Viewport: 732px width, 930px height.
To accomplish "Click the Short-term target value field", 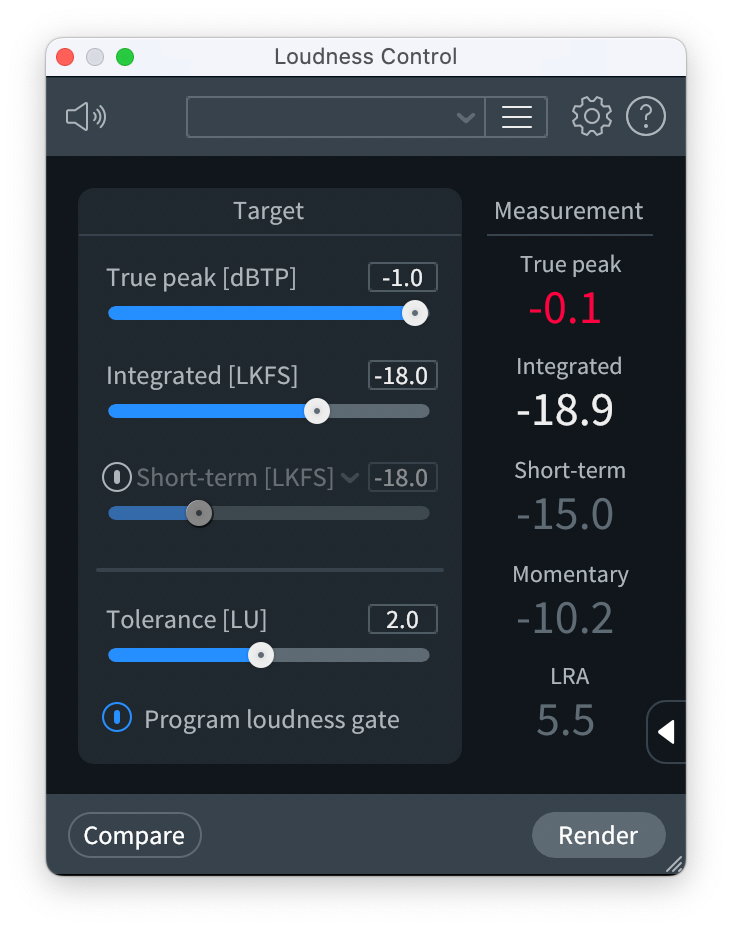I will pyautogui.click(x=402, y=477).
